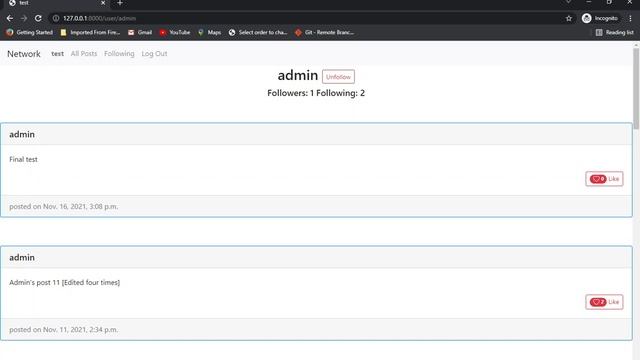Open the YouTube bookmark

175,32
